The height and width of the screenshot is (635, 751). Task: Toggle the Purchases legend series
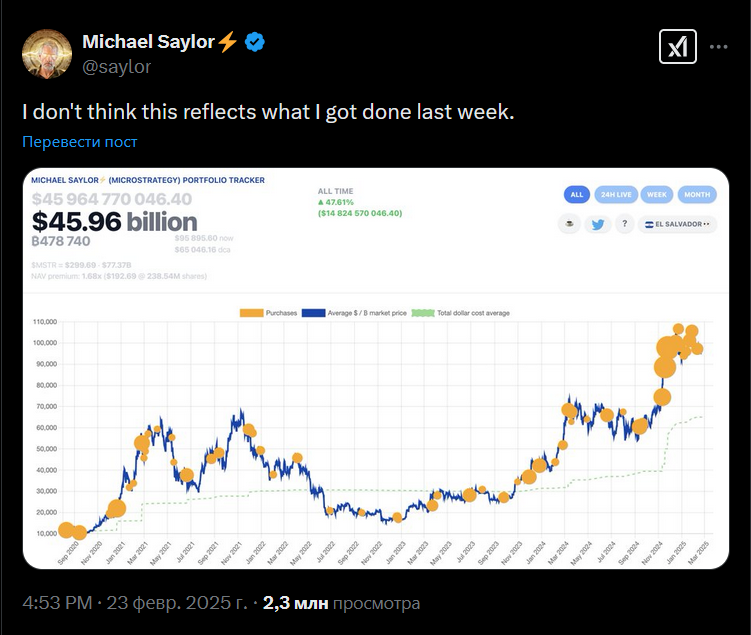(x=269, y=313)
